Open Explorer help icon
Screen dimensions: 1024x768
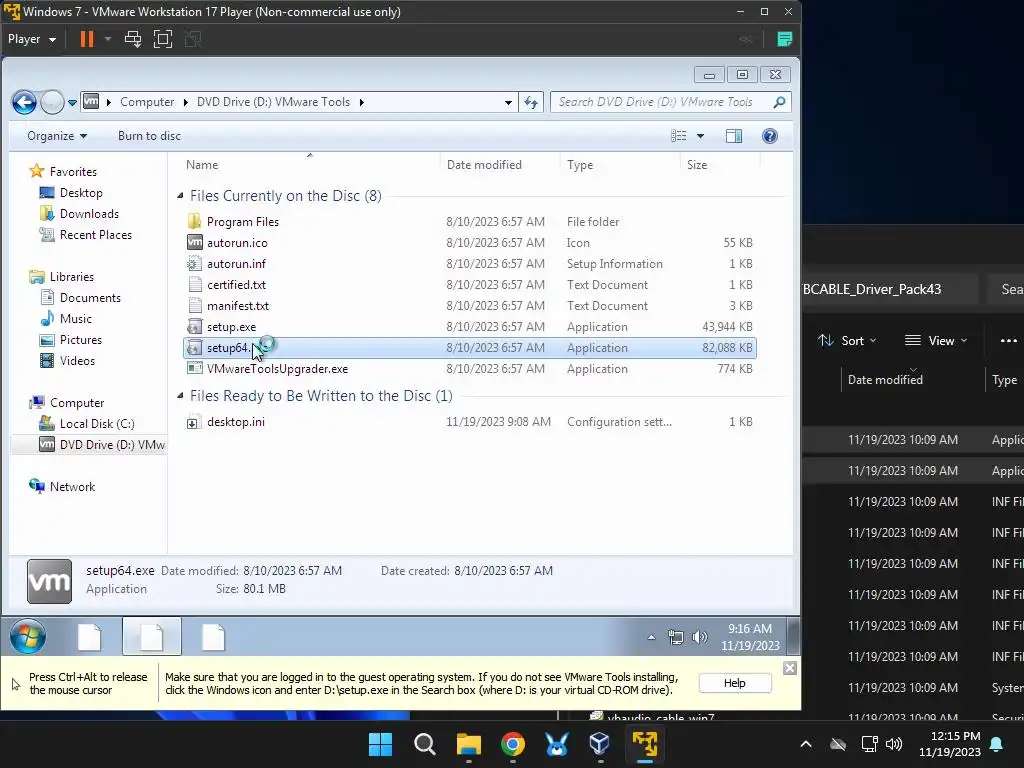coord(770,136)
